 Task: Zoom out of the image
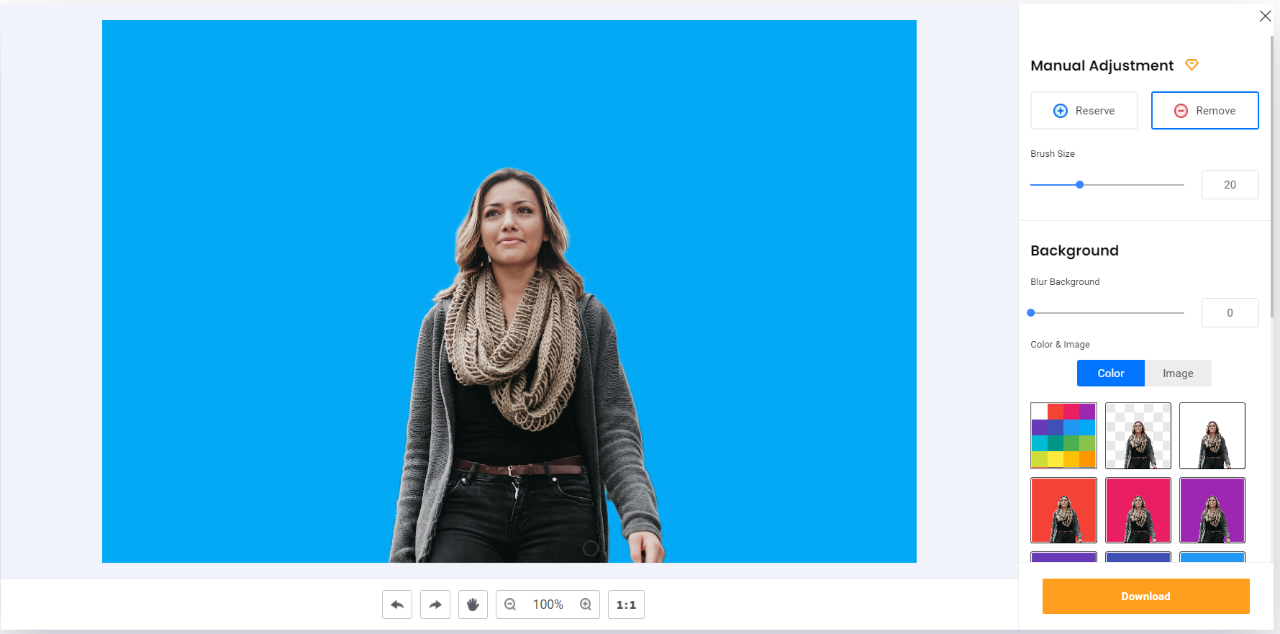point(510,604)
